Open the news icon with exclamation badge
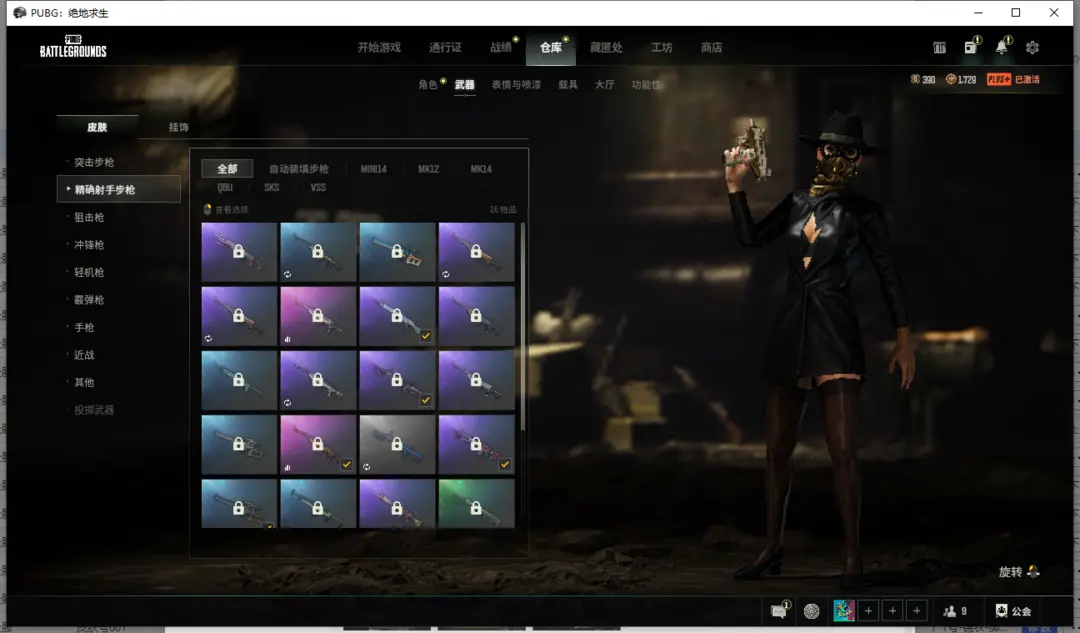 click(x=971, y=46)
